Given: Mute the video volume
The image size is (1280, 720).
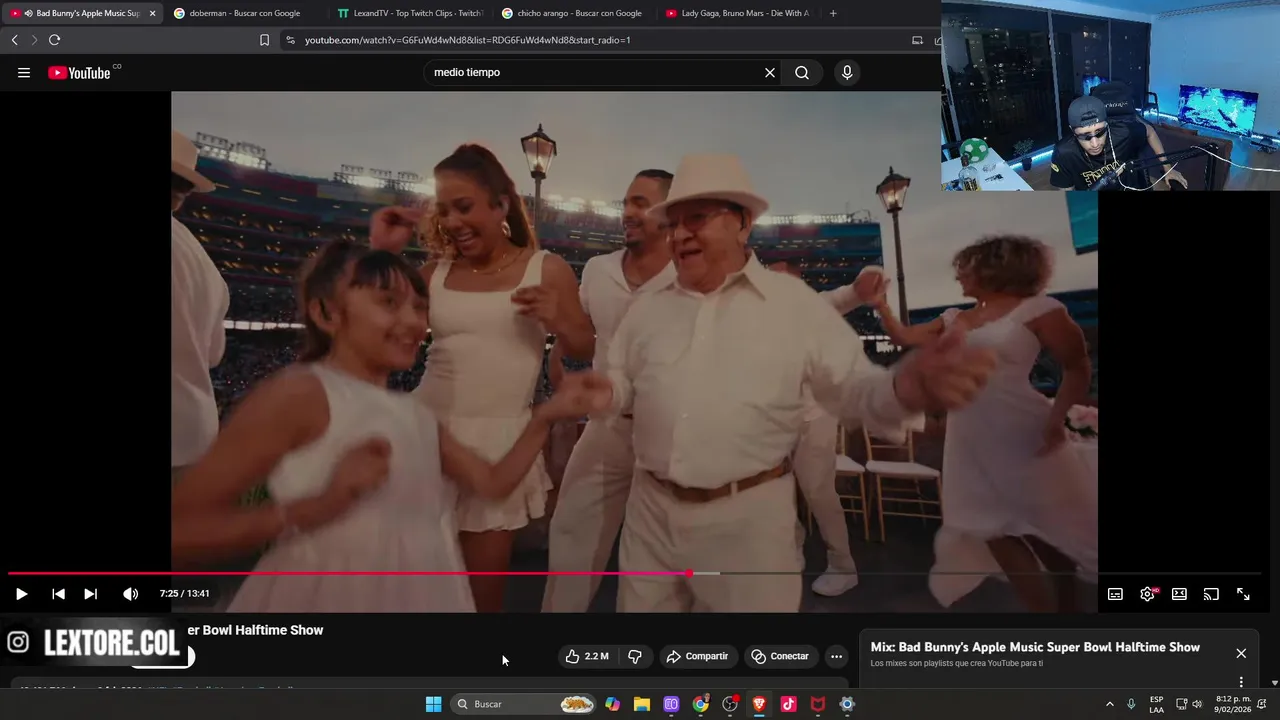Looking at the screenshot, I should pos(130,594).
